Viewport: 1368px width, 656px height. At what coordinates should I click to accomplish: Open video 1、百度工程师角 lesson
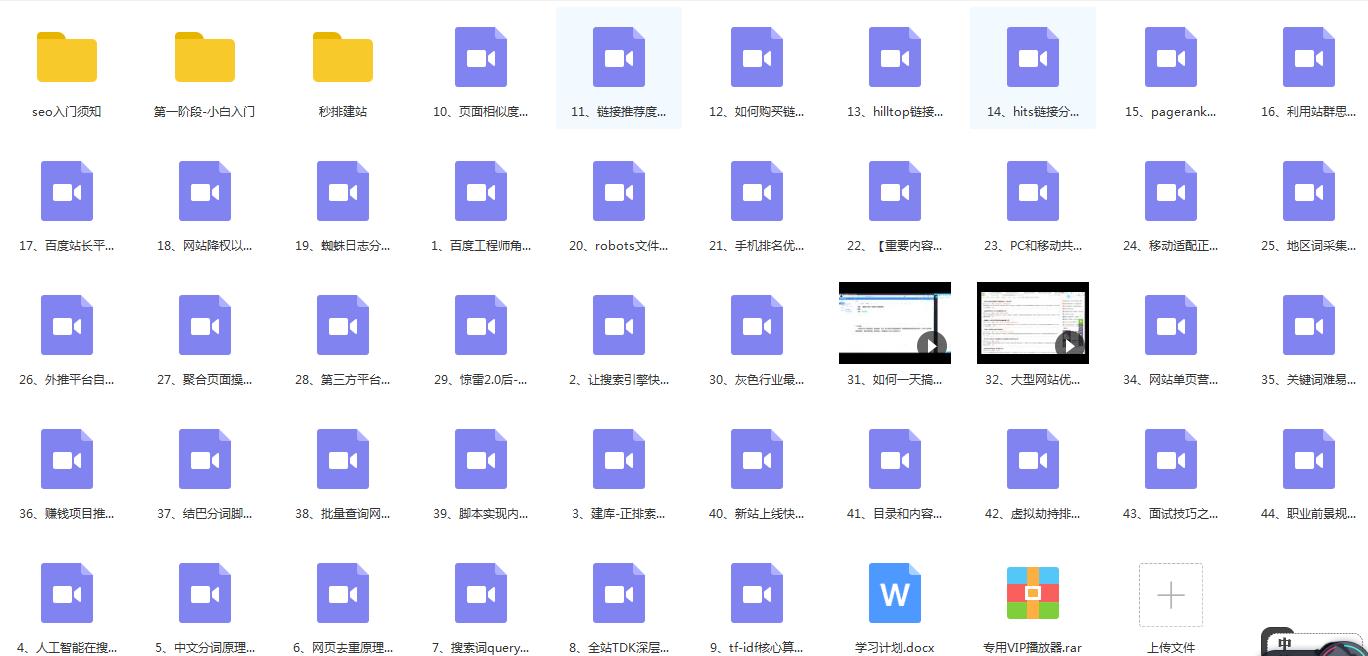coord(480,190)
